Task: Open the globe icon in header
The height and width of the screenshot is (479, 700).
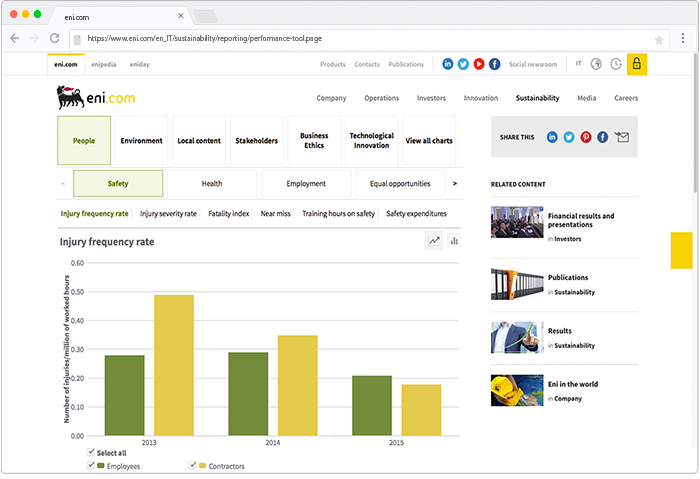Action: 596,64
